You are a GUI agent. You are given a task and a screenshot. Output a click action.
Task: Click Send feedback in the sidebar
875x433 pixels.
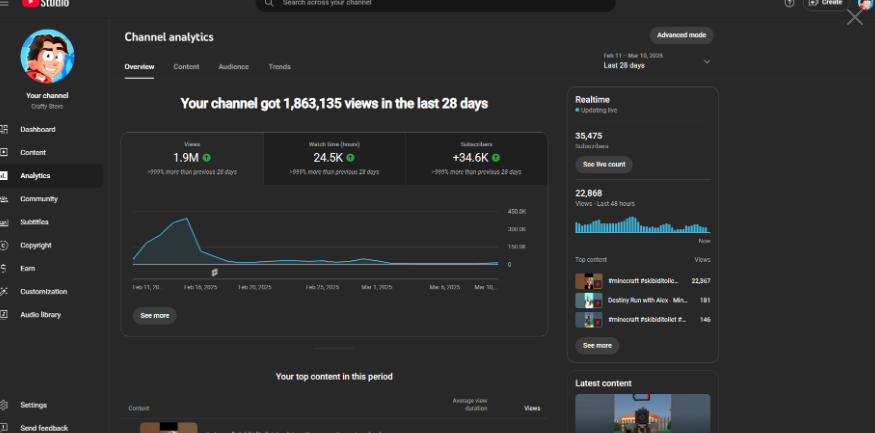[44, 428]
